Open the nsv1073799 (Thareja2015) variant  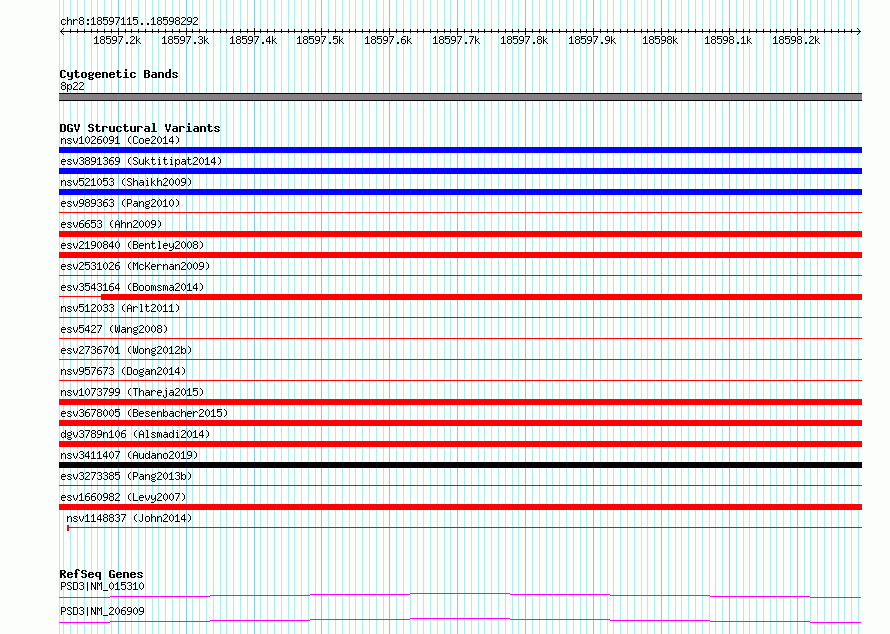(132, 392)
